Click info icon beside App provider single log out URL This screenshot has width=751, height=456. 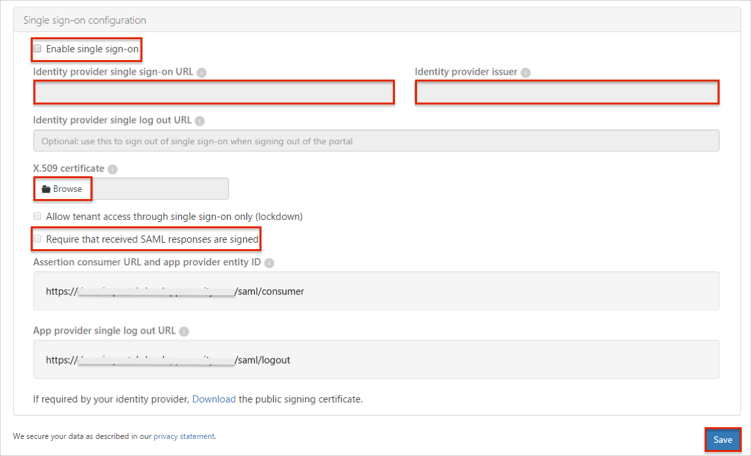click(184, 331)
